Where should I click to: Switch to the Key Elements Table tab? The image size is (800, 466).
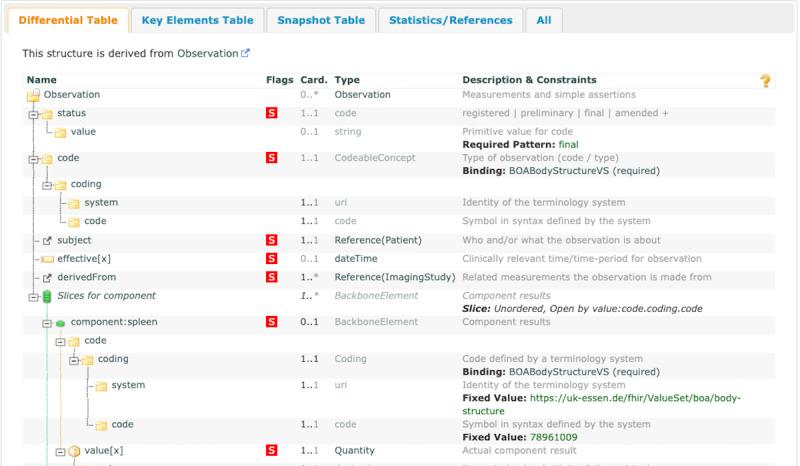tap(196, 20)
